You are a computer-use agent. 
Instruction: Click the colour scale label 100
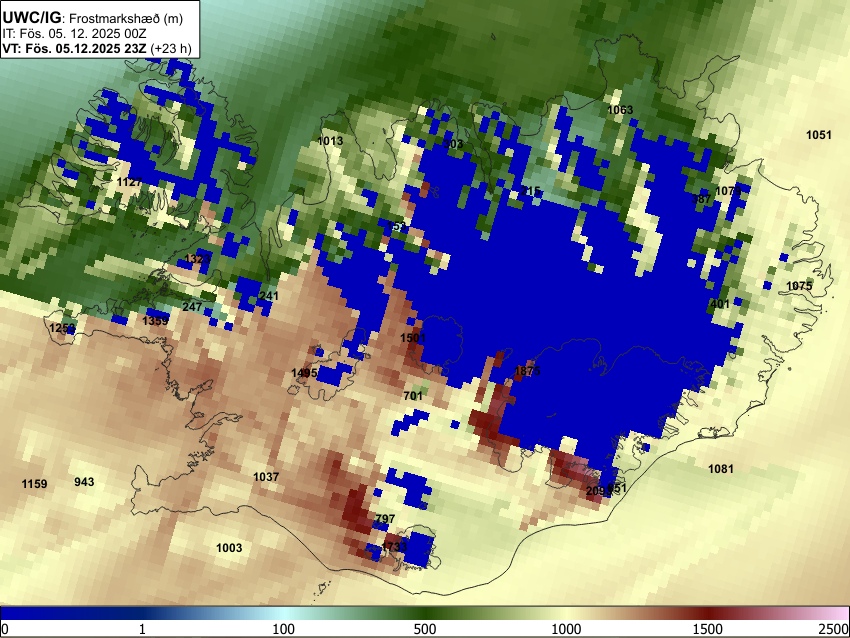[x=284, y=629]
